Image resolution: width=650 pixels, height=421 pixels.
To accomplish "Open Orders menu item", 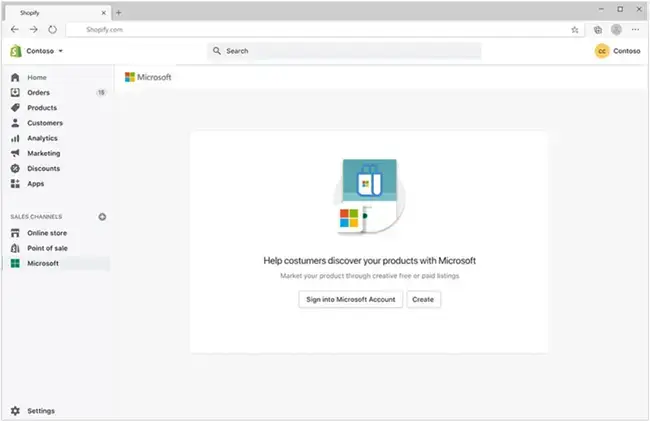I will (x=39, y=92).
